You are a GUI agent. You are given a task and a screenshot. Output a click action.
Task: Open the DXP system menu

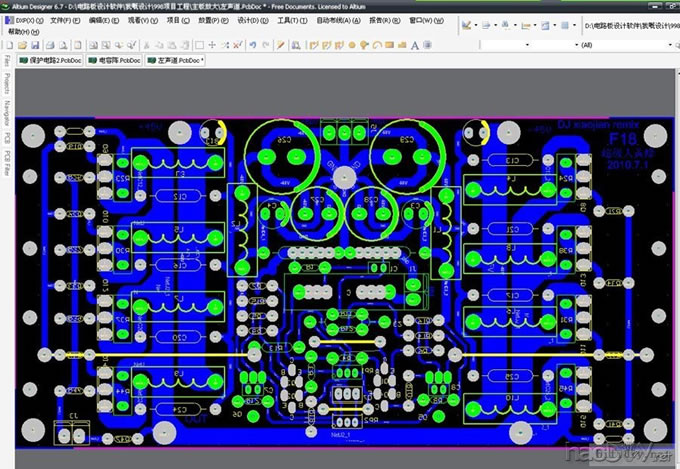23,20
